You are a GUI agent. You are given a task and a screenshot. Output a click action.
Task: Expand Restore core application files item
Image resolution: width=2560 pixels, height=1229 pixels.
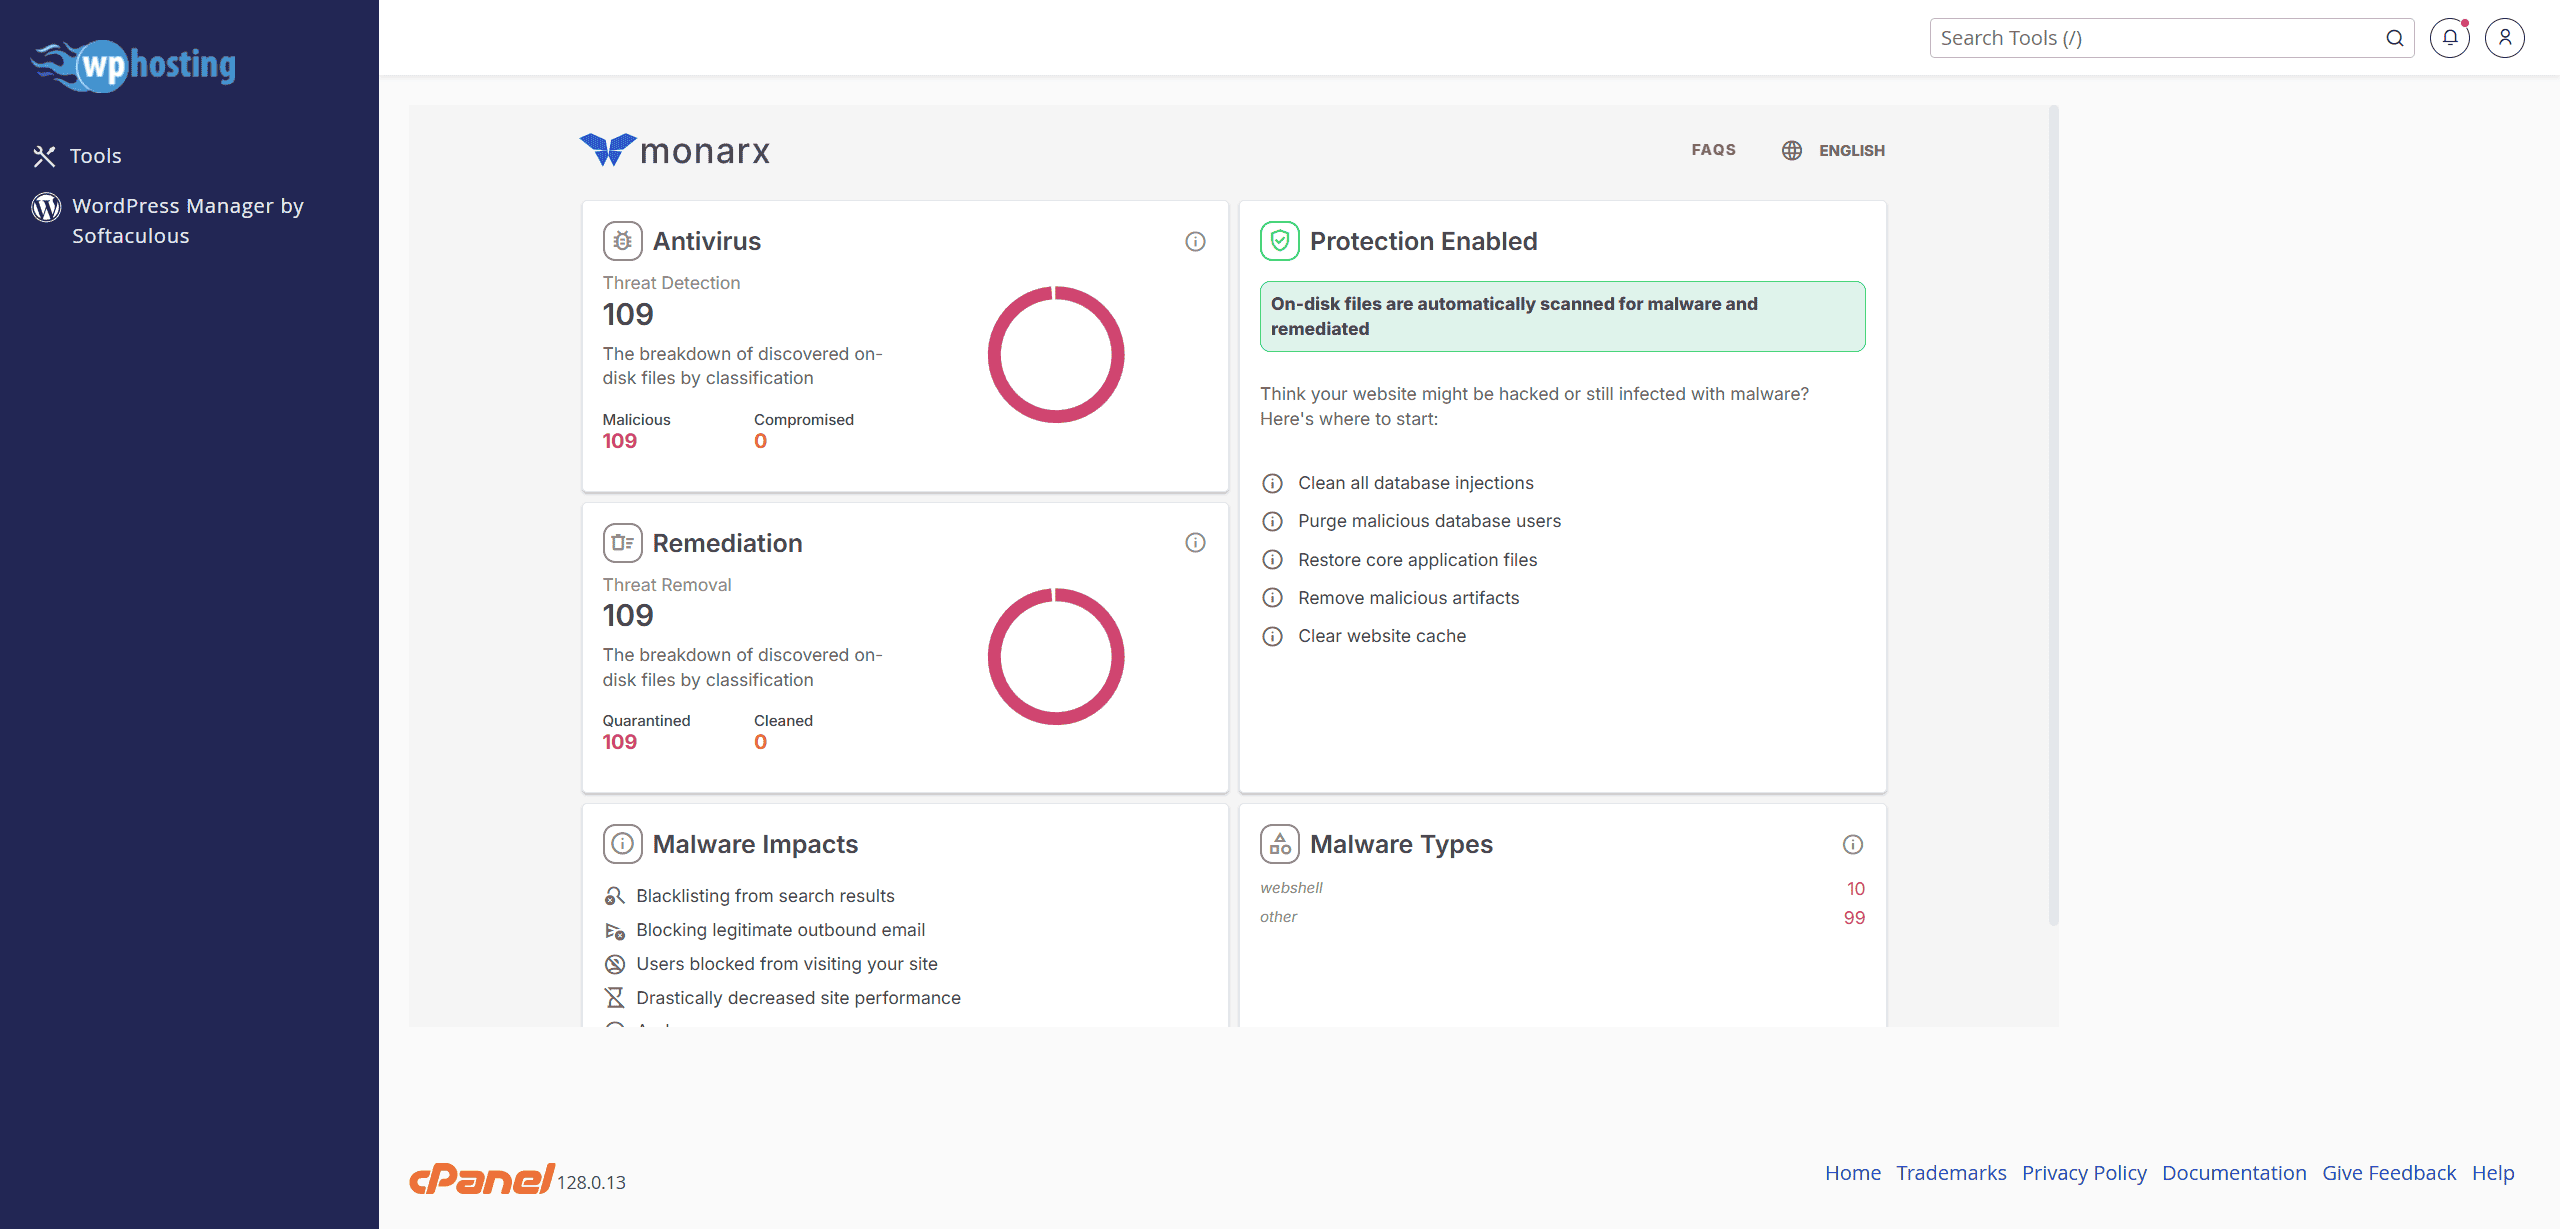click(x=1417, y=560)
